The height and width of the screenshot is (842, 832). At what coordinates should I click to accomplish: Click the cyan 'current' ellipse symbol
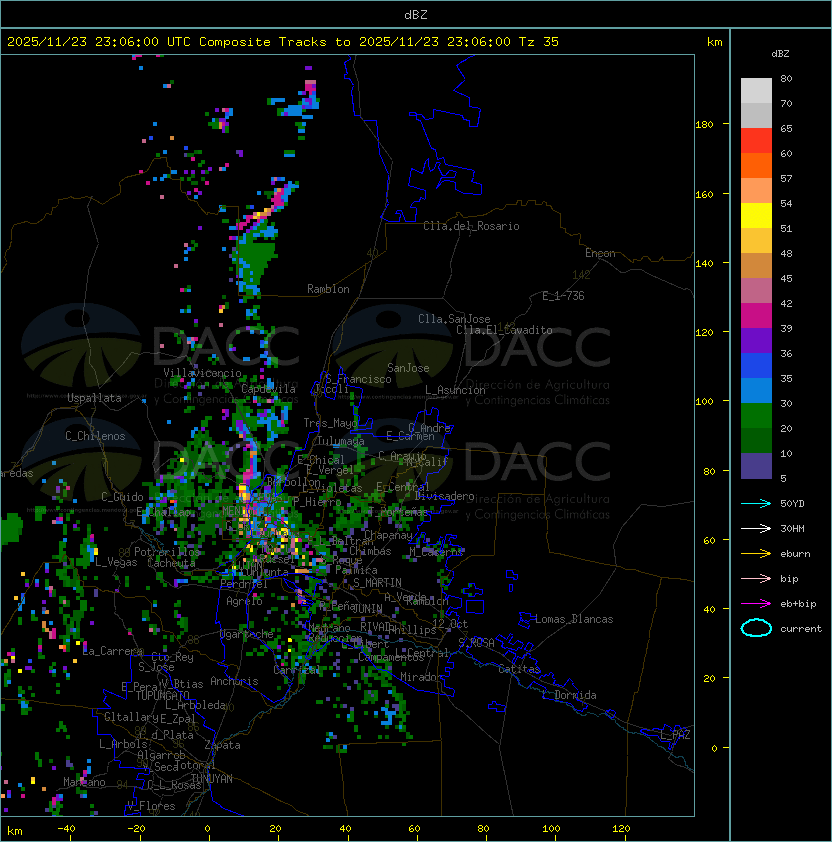(756, 628)
